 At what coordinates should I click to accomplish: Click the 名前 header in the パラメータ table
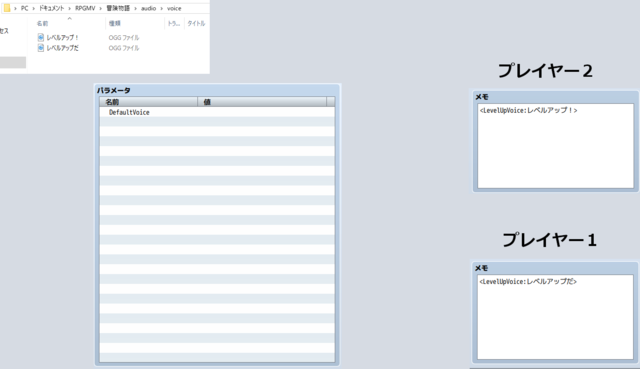coord(149,102)
